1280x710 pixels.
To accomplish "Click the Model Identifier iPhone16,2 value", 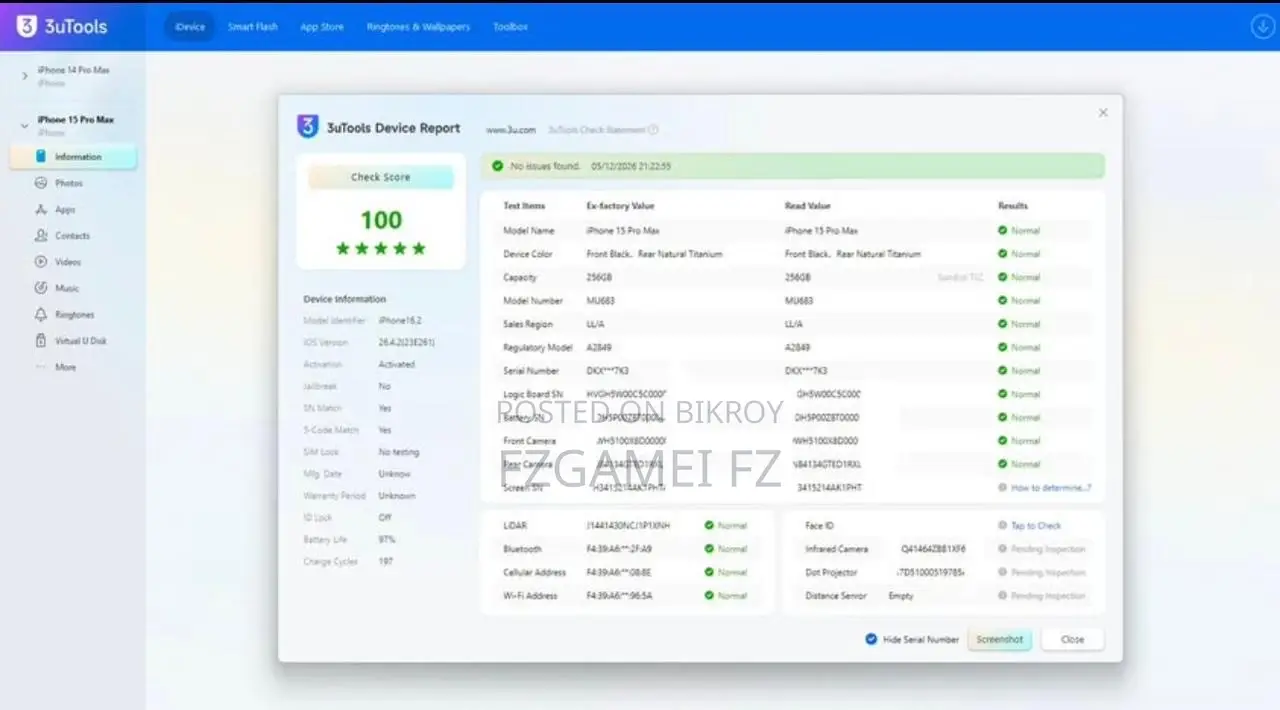I will (x=399, y=320).
